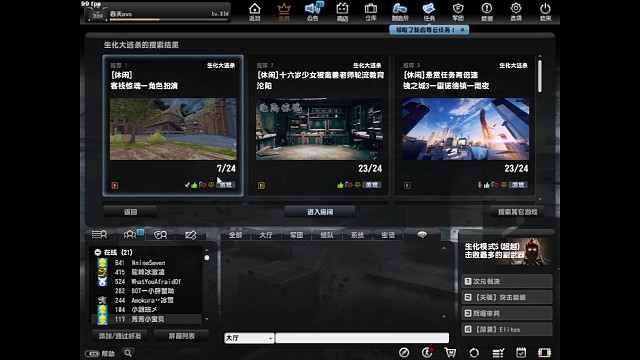Click the magnifier search icon at bottom left
The image size is (640, 360).
128,353
